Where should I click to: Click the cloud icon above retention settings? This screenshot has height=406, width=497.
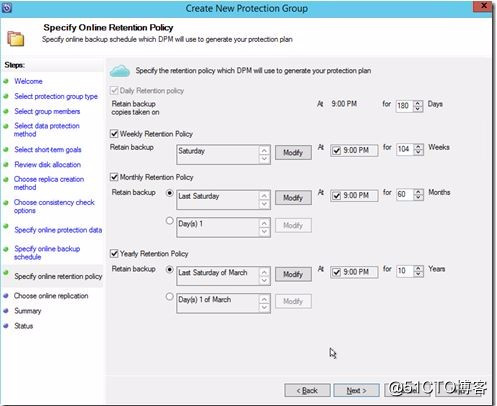pos(120,71)
